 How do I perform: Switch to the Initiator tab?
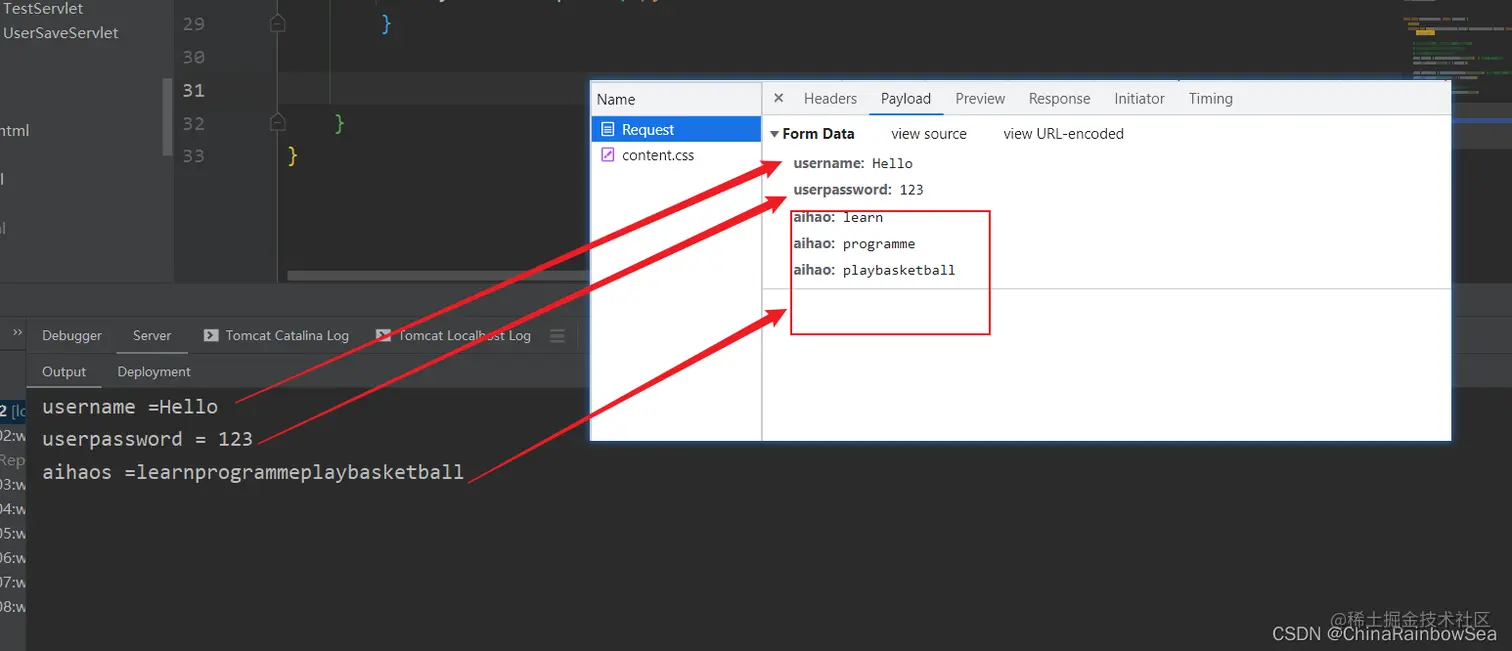[1139, 99]
